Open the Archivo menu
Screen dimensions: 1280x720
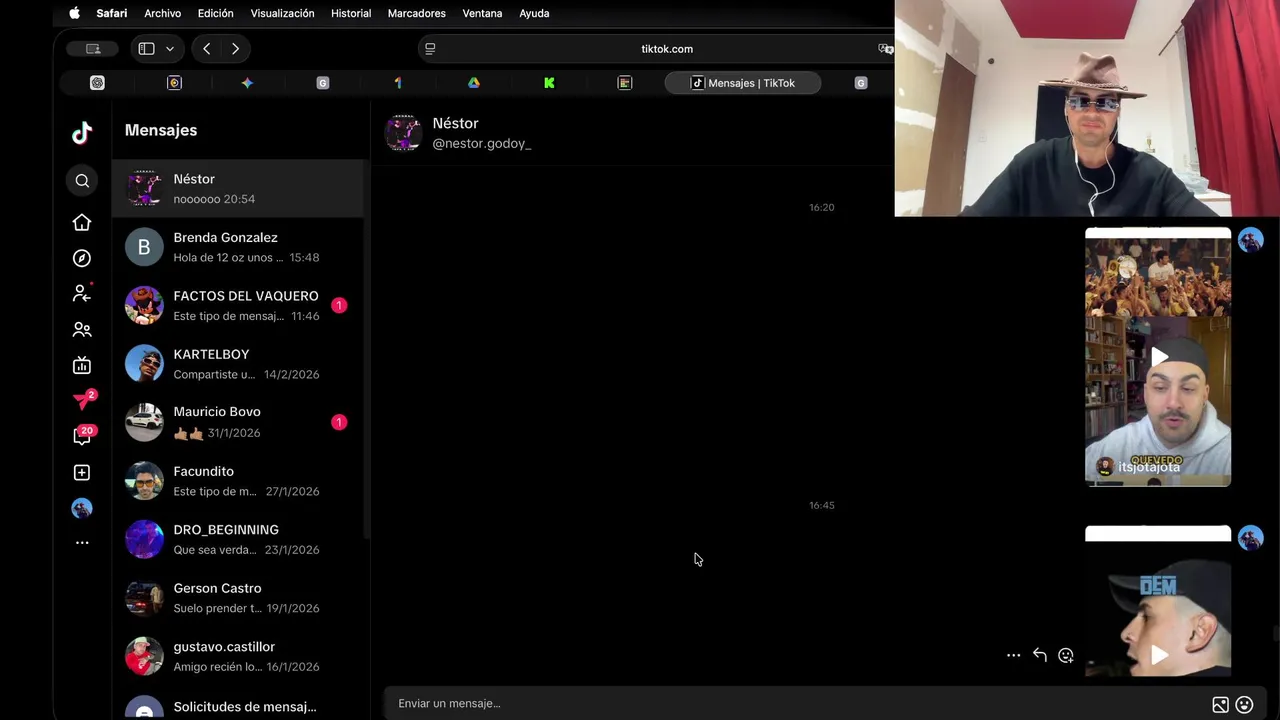(162, 13)
